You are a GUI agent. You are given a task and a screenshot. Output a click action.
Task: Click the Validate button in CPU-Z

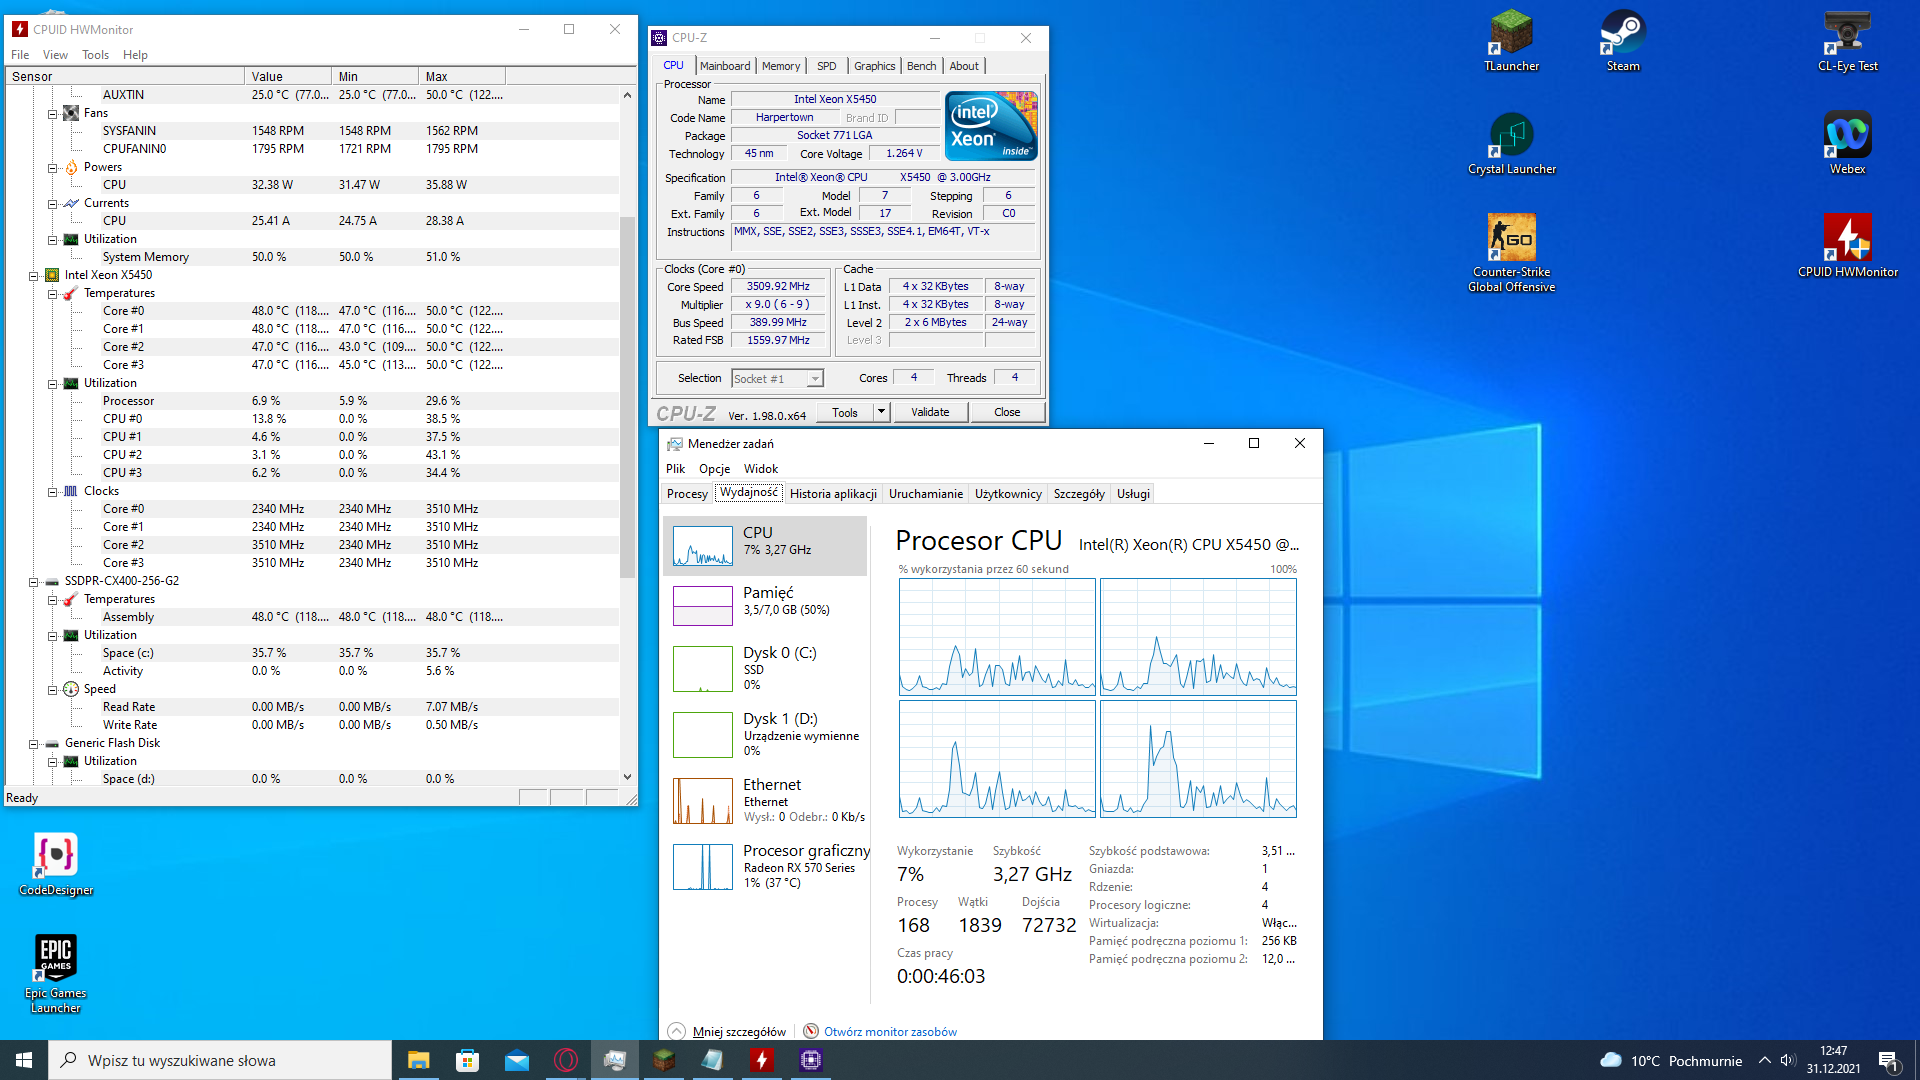930,411
